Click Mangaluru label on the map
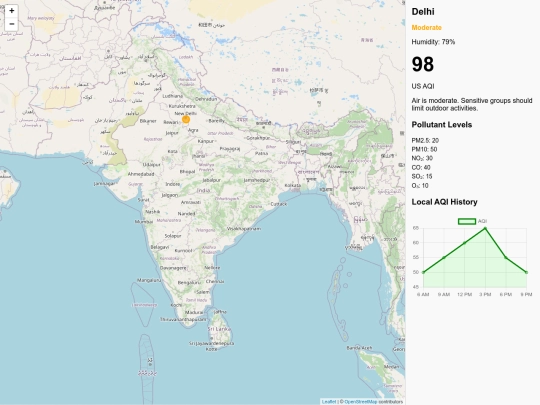The height and width of the screenshot is (405, 540). point(149,280)
